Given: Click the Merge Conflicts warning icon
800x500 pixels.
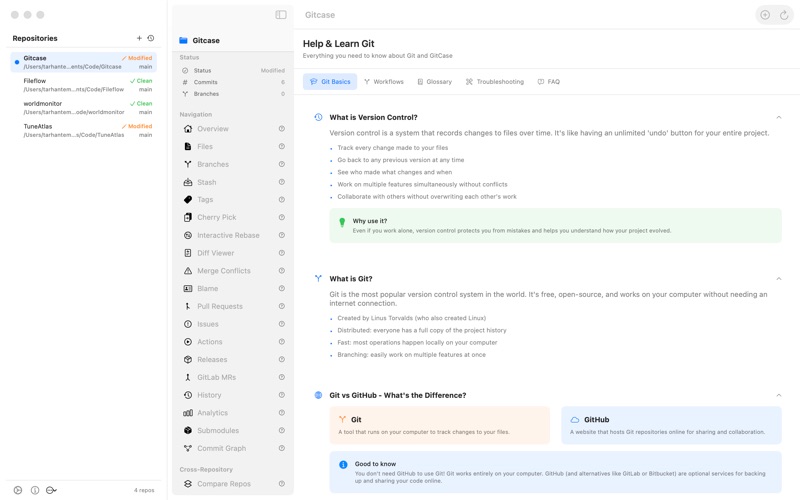Looking at the screenshot, I should click(x=188, y=271).
